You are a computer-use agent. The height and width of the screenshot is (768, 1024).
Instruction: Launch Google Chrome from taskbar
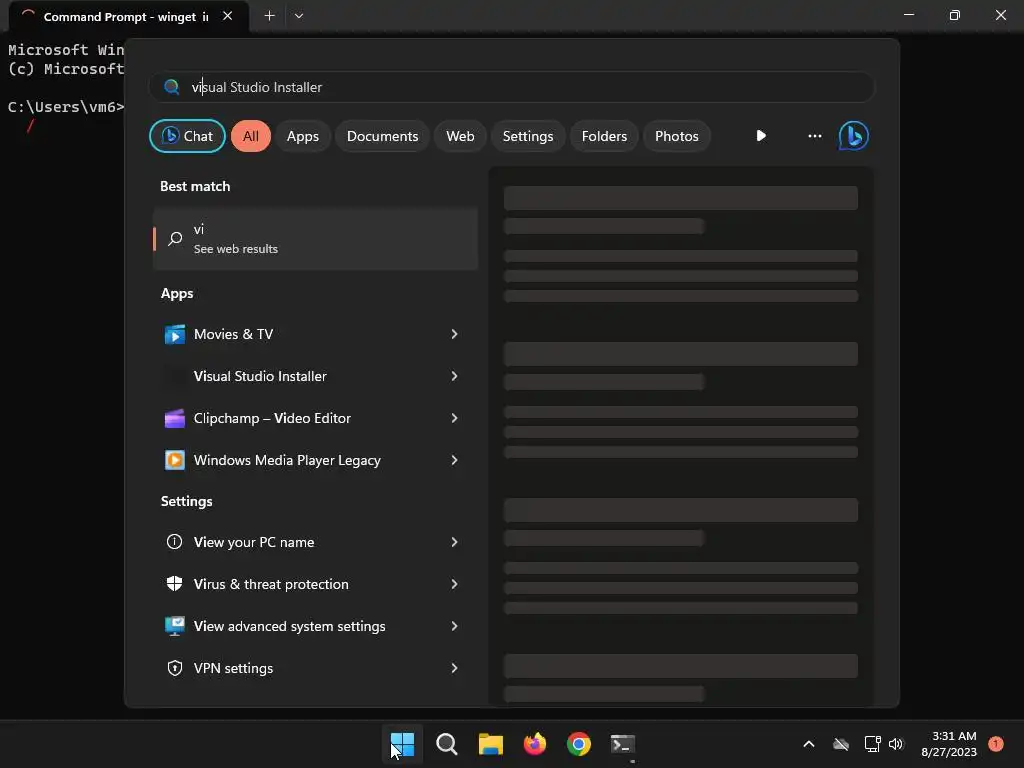click(x=579, y=744)
